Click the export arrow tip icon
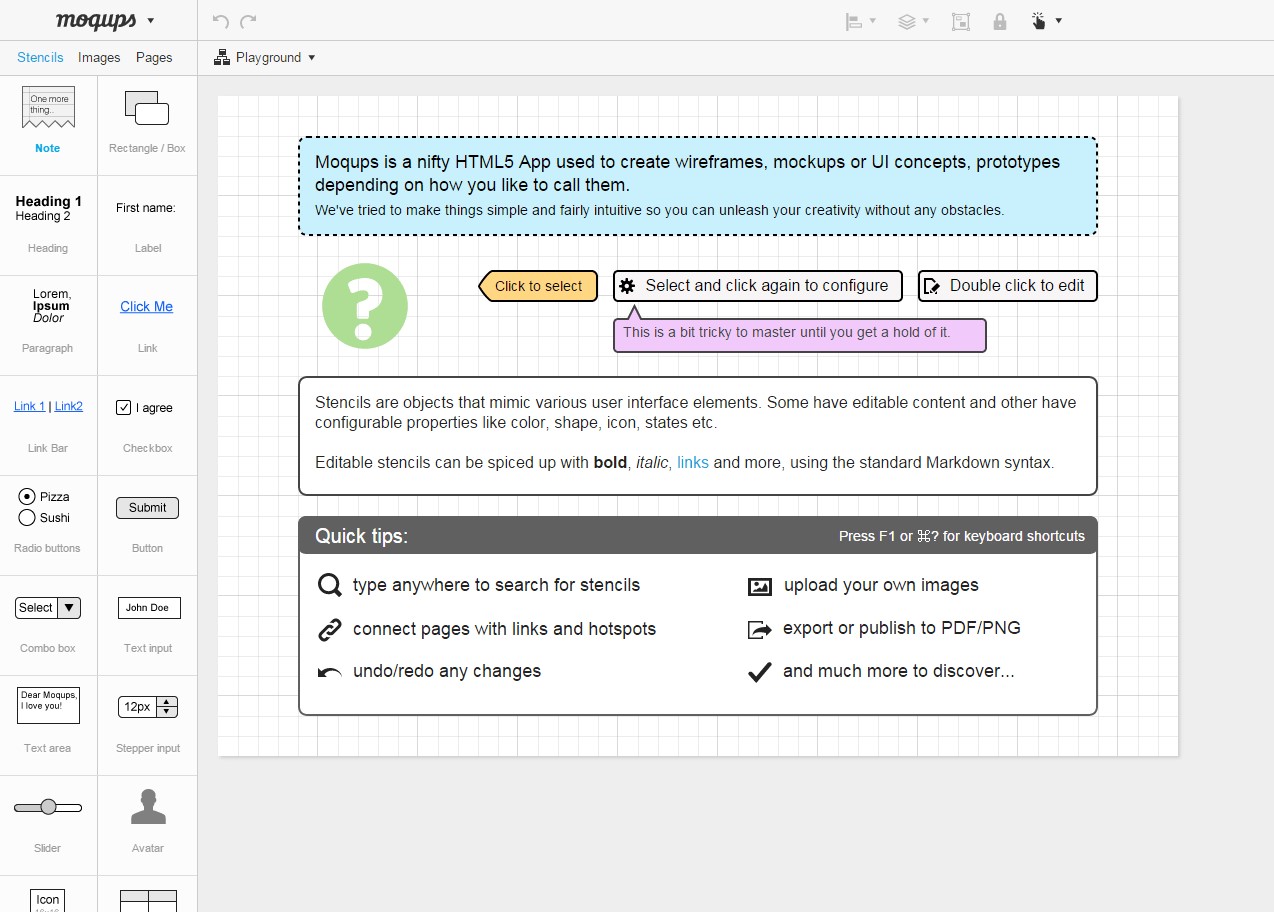The image size is (1274, 912). point(760,630)
